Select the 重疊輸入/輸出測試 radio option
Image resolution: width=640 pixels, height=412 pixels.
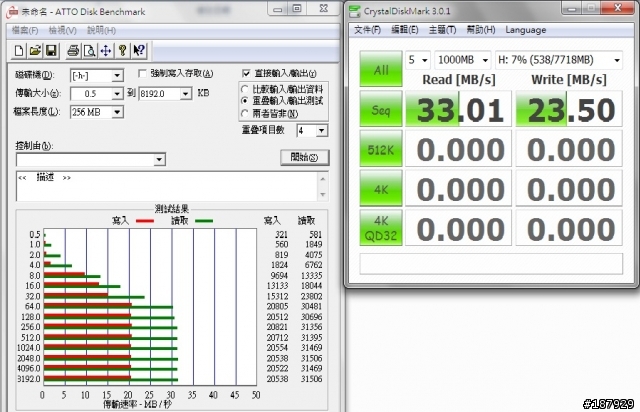245,100
